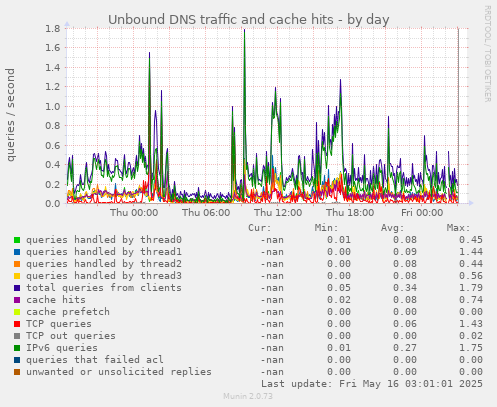
Task: Click thread3 Max value 0.56
Action: 471,276
